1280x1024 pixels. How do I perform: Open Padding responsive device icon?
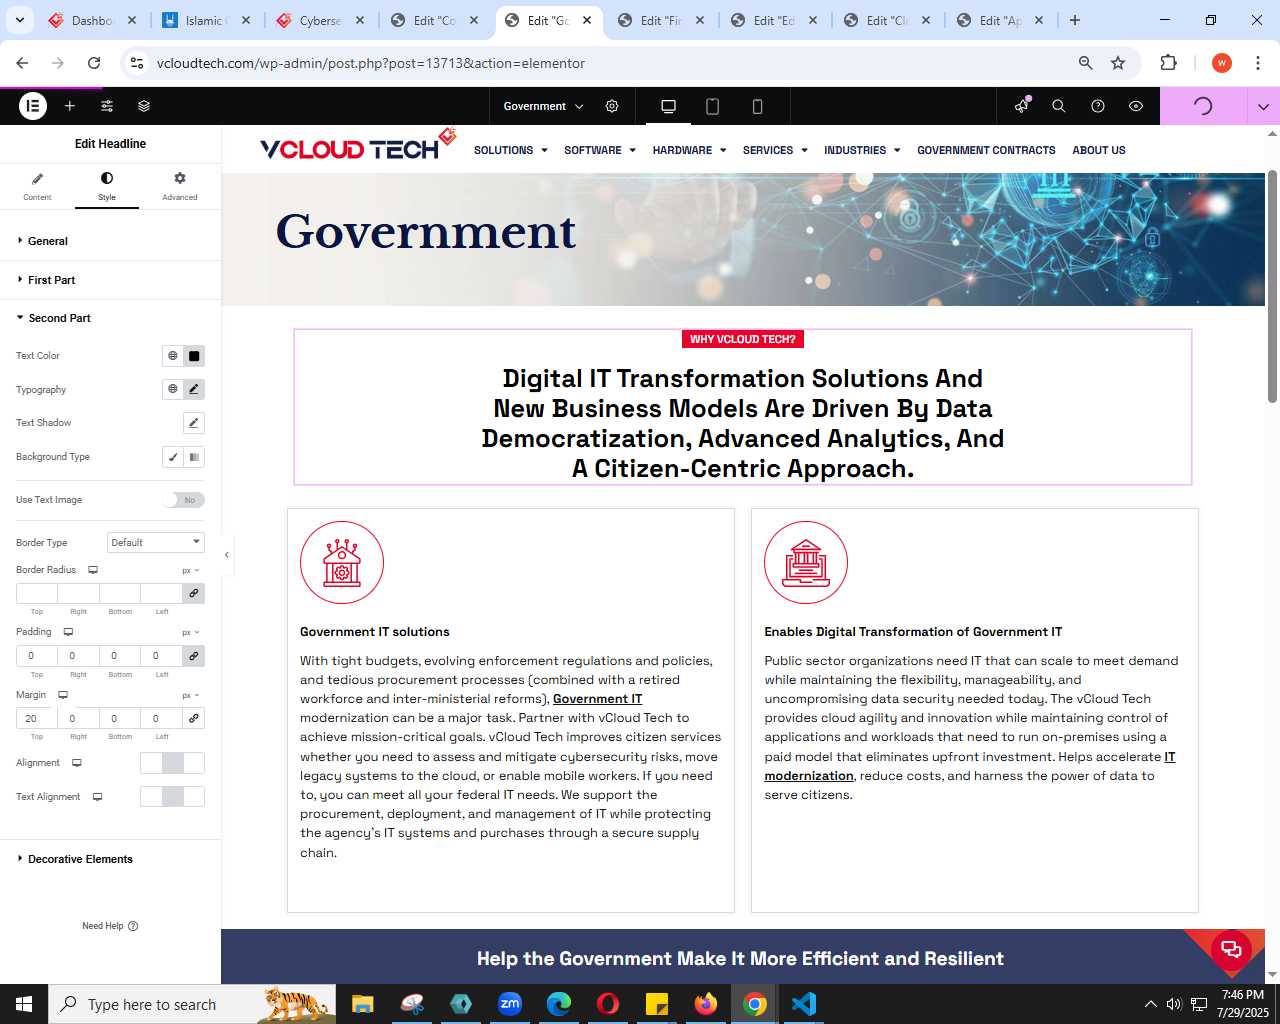tap(69, 632)
